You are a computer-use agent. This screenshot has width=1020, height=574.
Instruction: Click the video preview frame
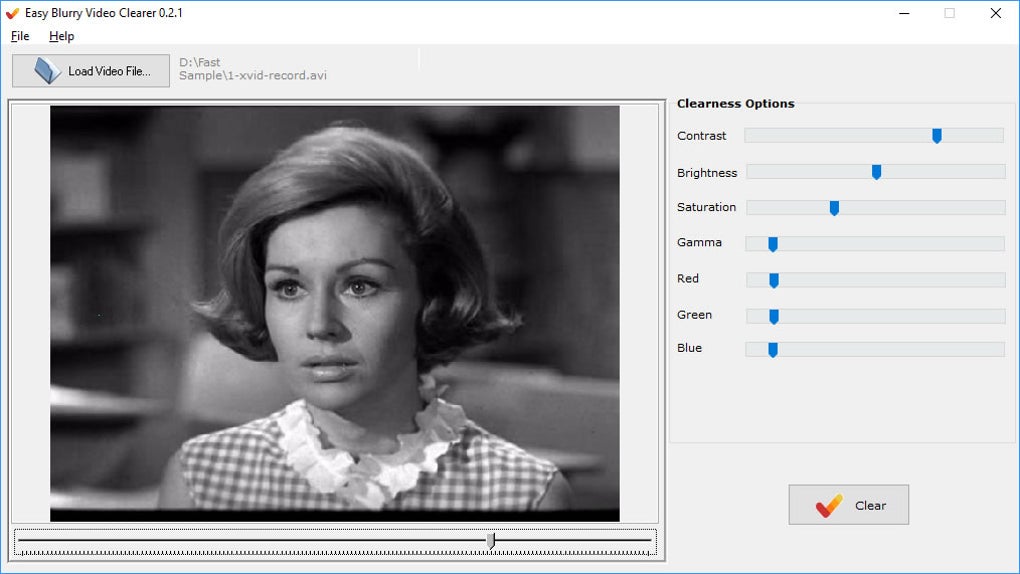[334, 314]
